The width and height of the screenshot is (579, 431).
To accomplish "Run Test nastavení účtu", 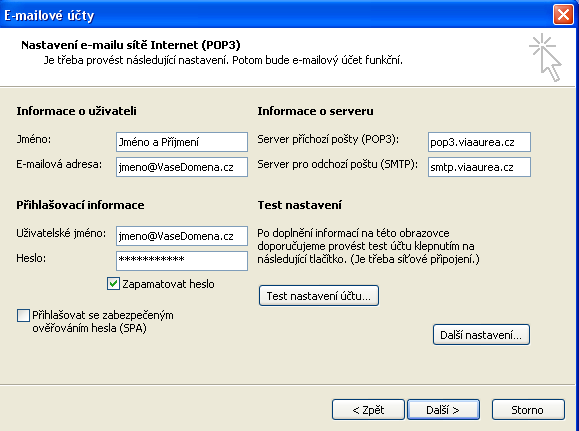I will pos(319,295).
